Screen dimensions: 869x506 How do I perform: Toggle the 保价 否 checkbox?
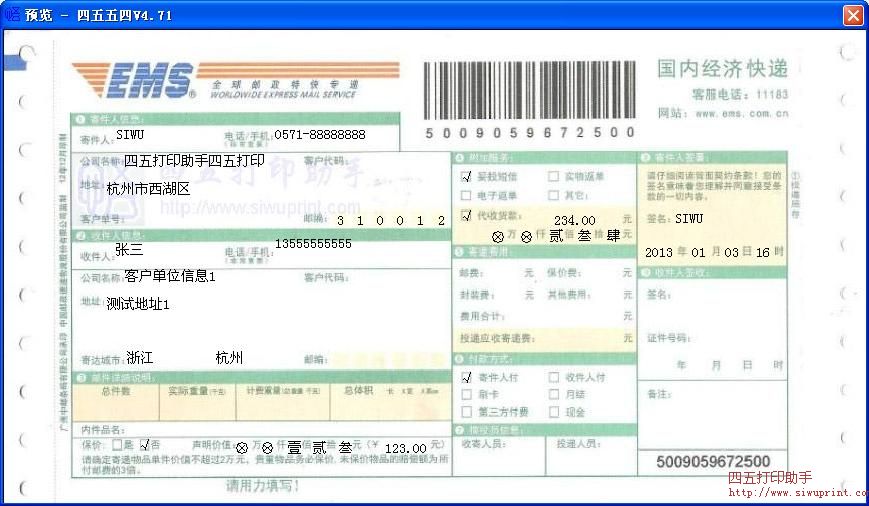click(145, 444)
